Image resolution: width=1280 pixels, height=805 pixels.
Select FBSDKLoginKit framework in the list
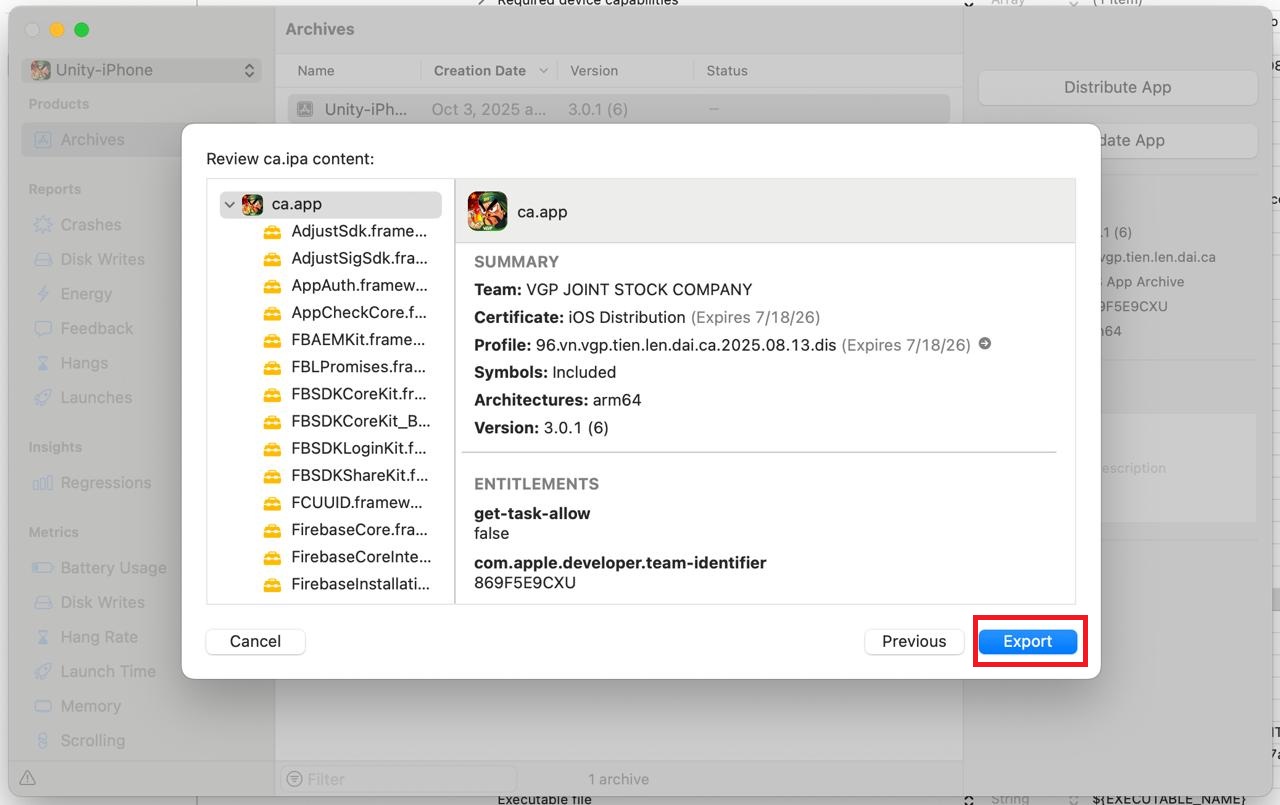click(x=358, y=448)
